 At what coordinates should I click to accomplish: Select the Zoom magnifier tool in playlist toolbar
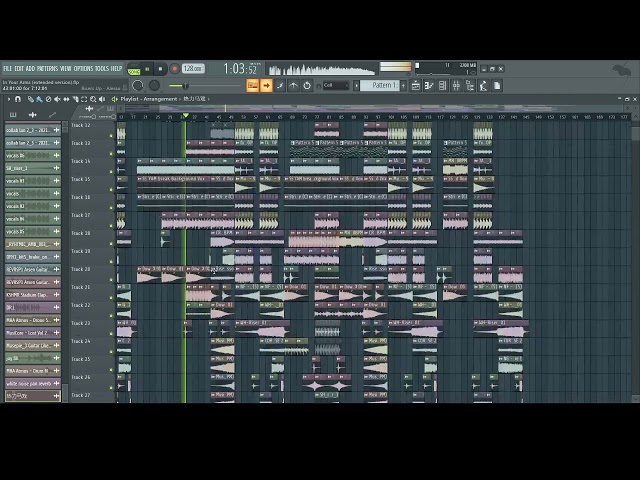93,99
